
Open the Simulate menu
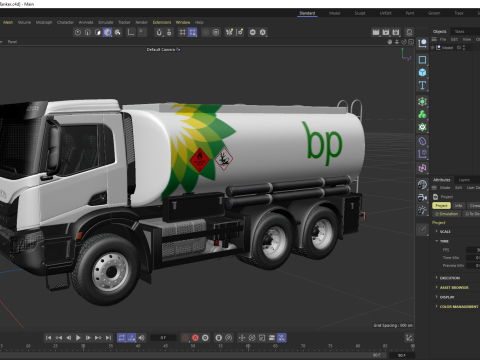(x=105, y=22)
